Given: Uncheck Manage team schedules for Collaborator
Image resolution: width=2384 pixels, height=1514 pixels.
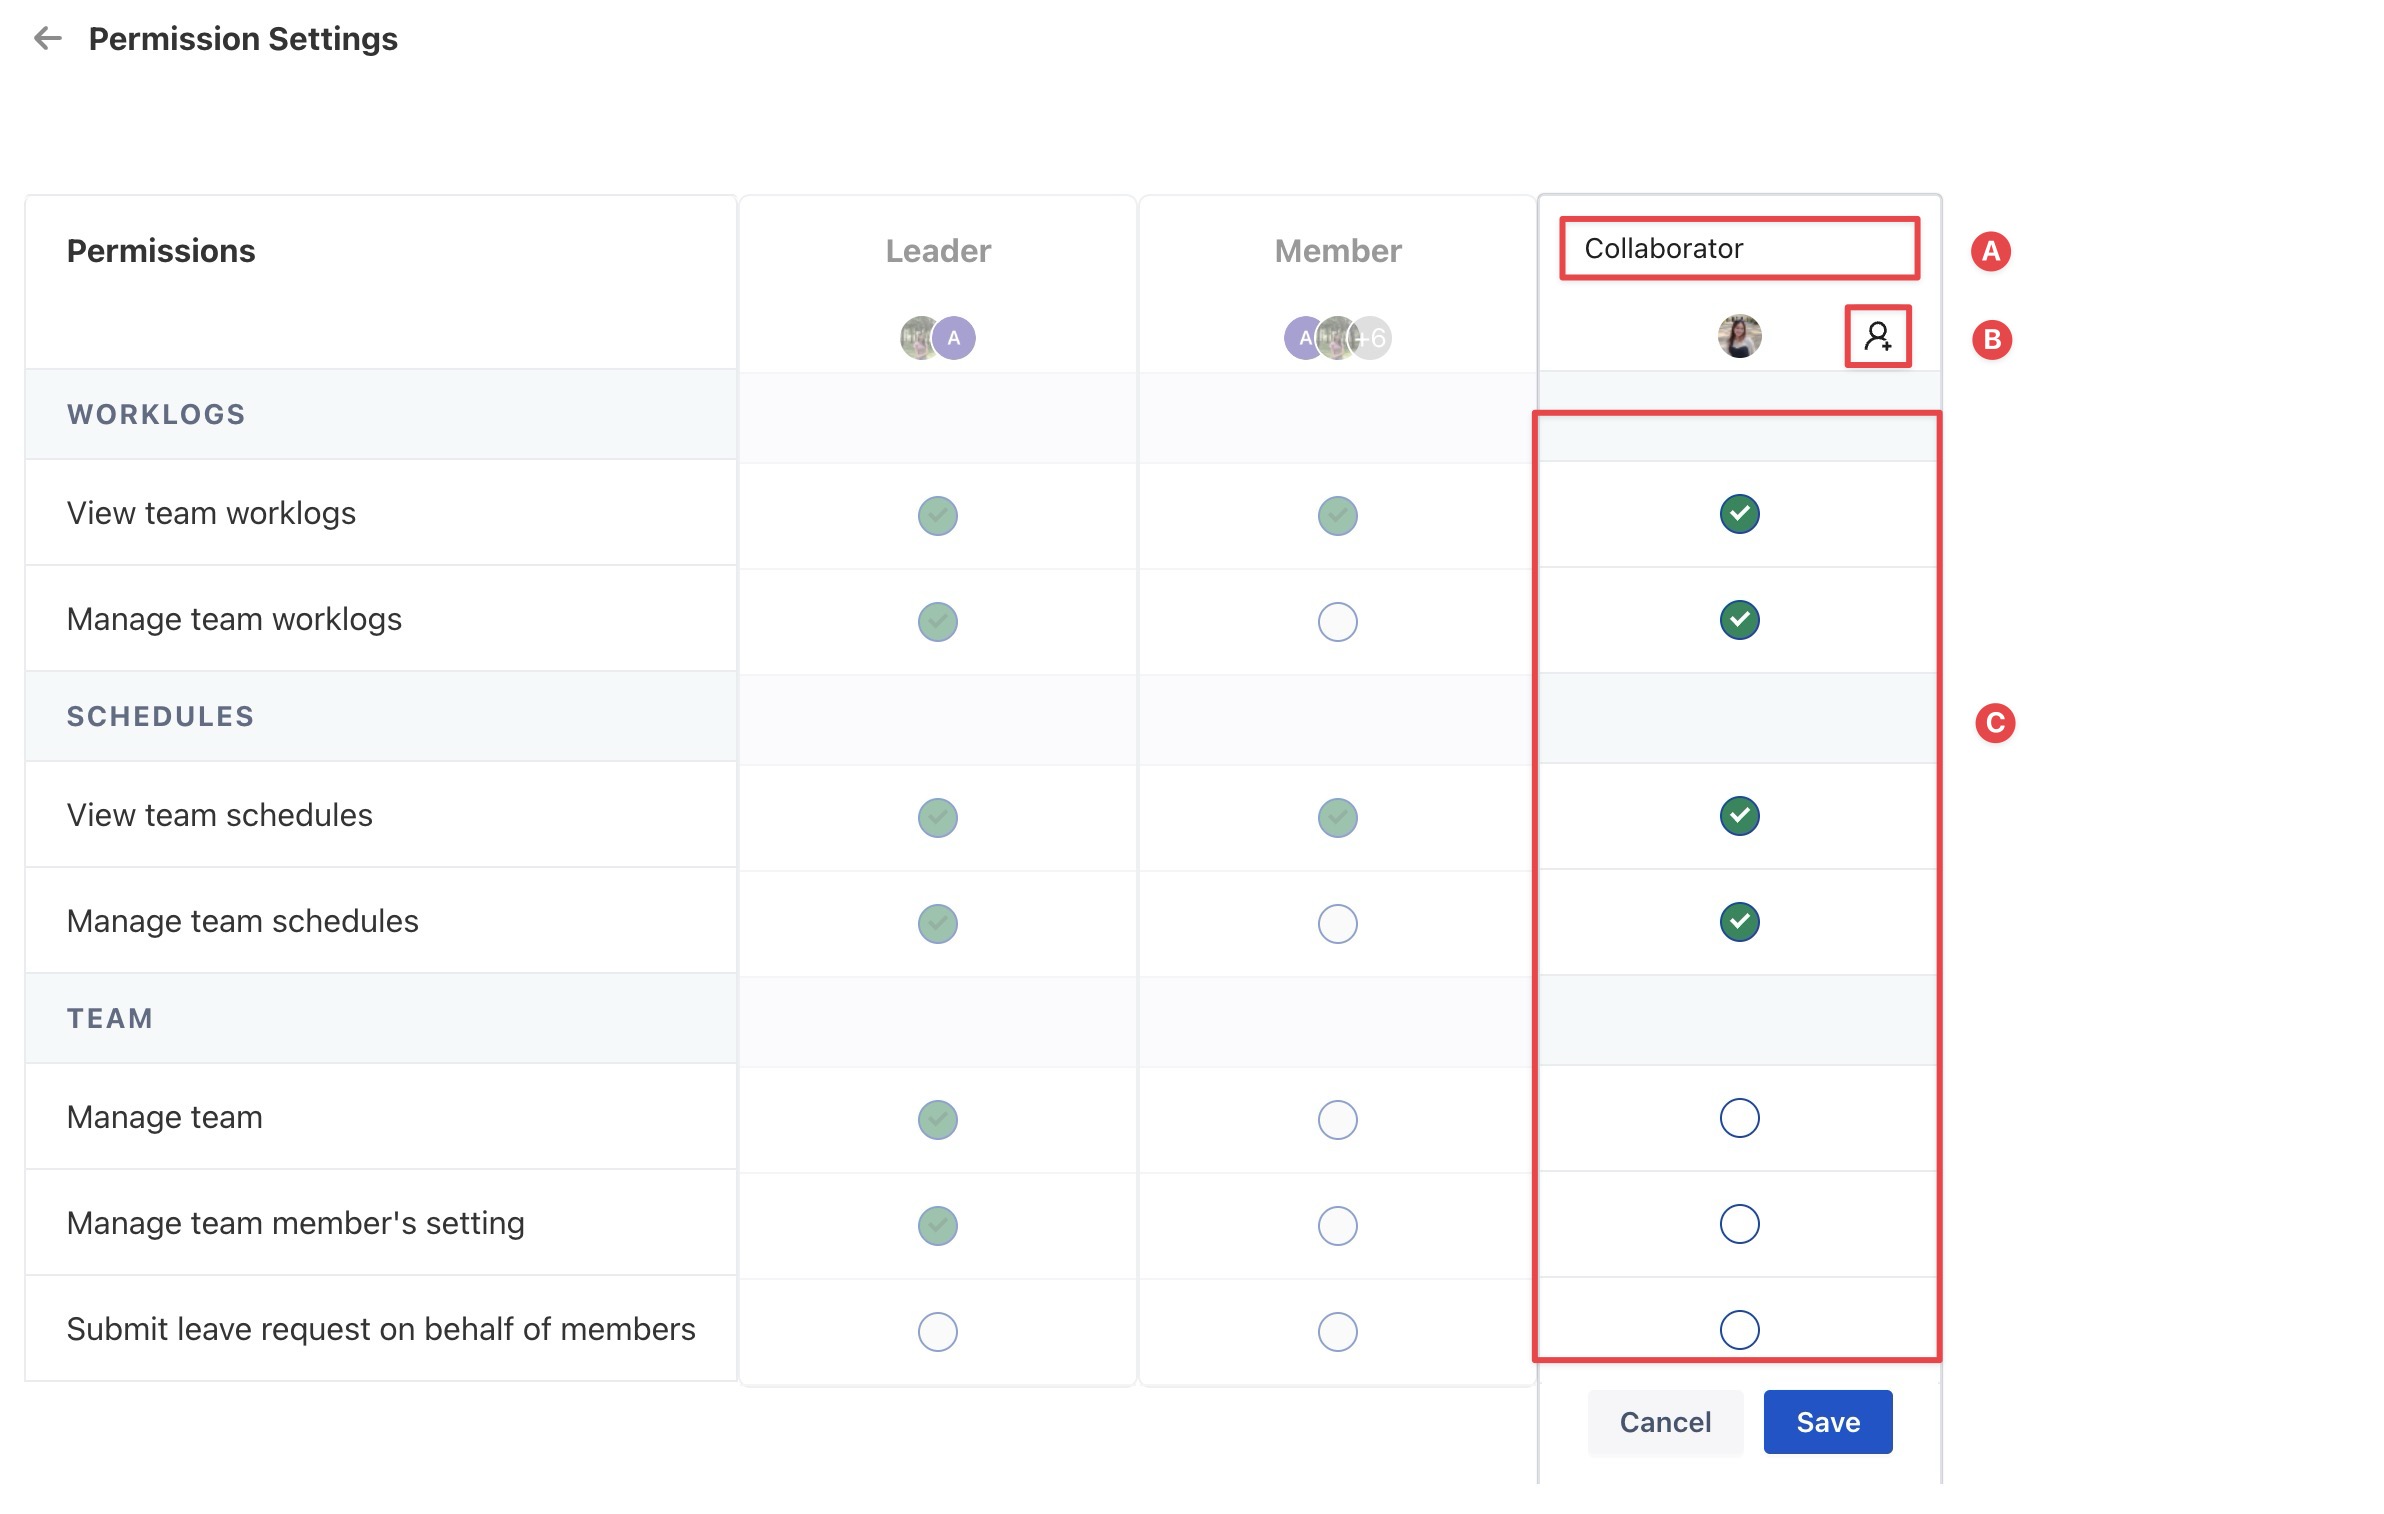Looking at the screenshot, I should (x=1739, y=922).
